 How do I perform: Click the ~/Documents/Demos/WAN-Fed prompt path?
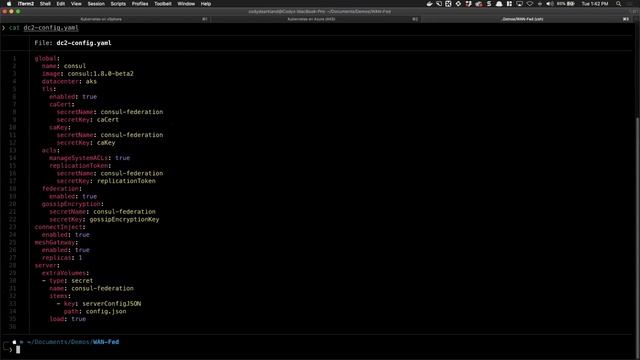pyautogui.click(x=73, y=342)
